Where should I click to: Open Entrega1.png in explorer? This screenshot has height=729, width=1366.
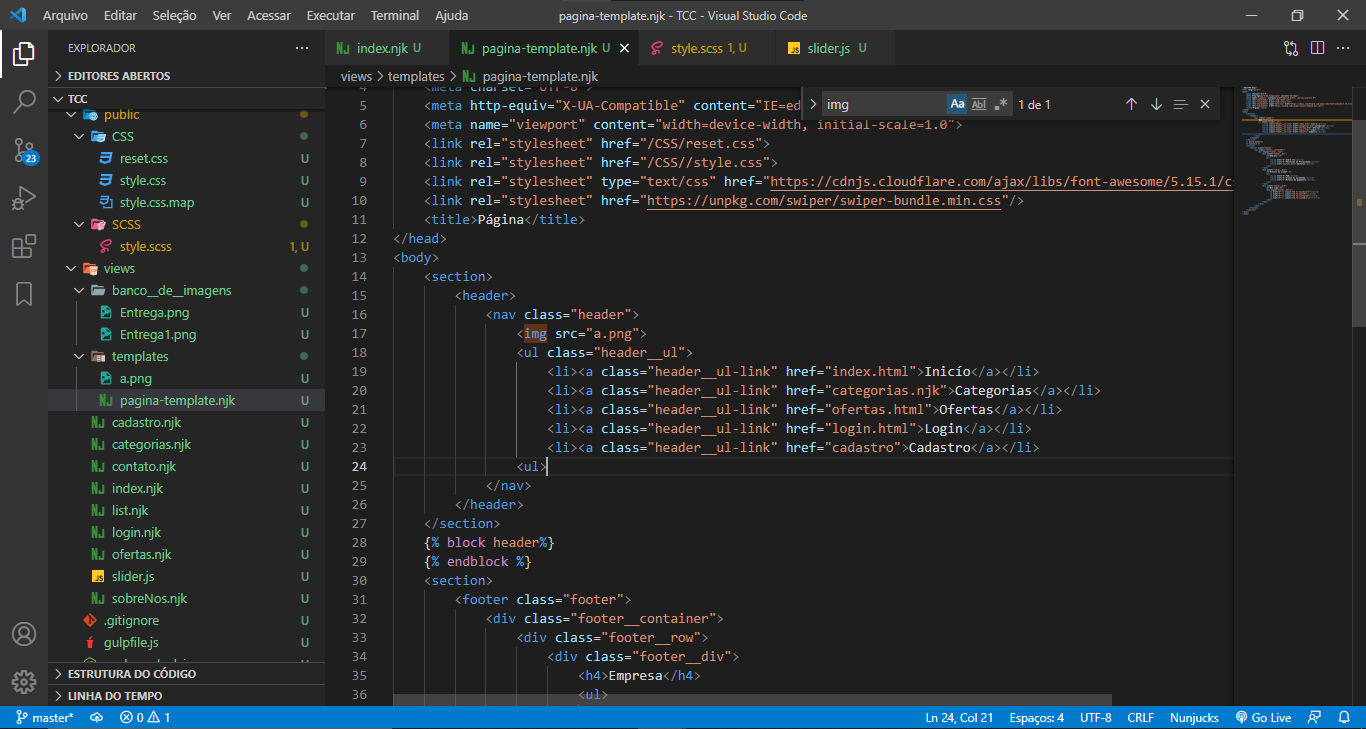point(186,334)
